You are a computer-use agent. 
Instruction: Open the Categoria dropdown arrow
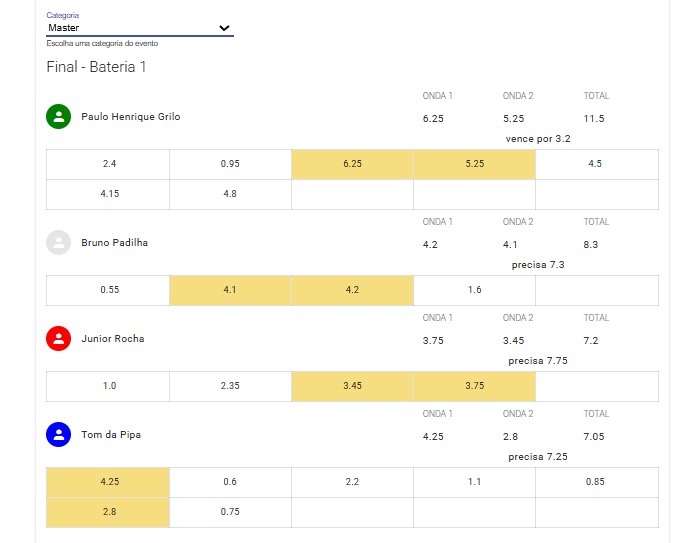[x=224, y=28]
